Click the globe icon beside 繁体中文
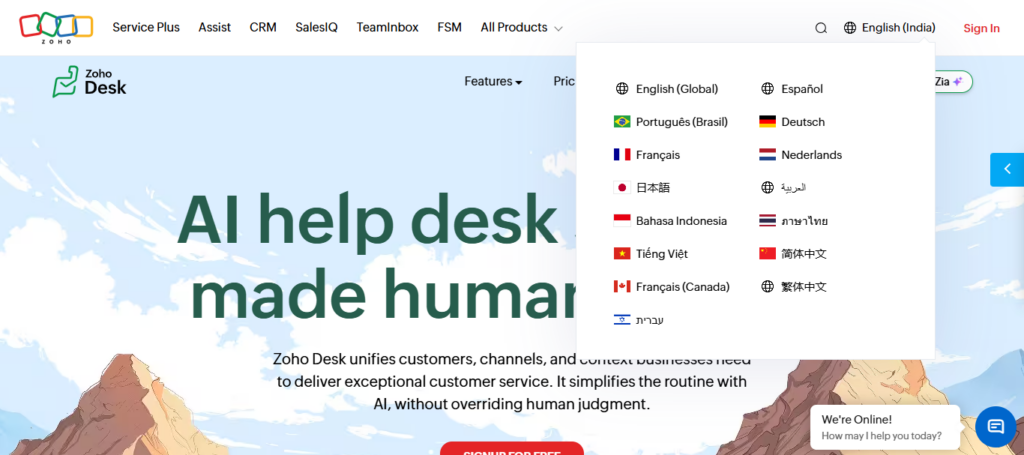This screenshot has width=1024, height=455. pyautogui.click(x=767, y=287)
